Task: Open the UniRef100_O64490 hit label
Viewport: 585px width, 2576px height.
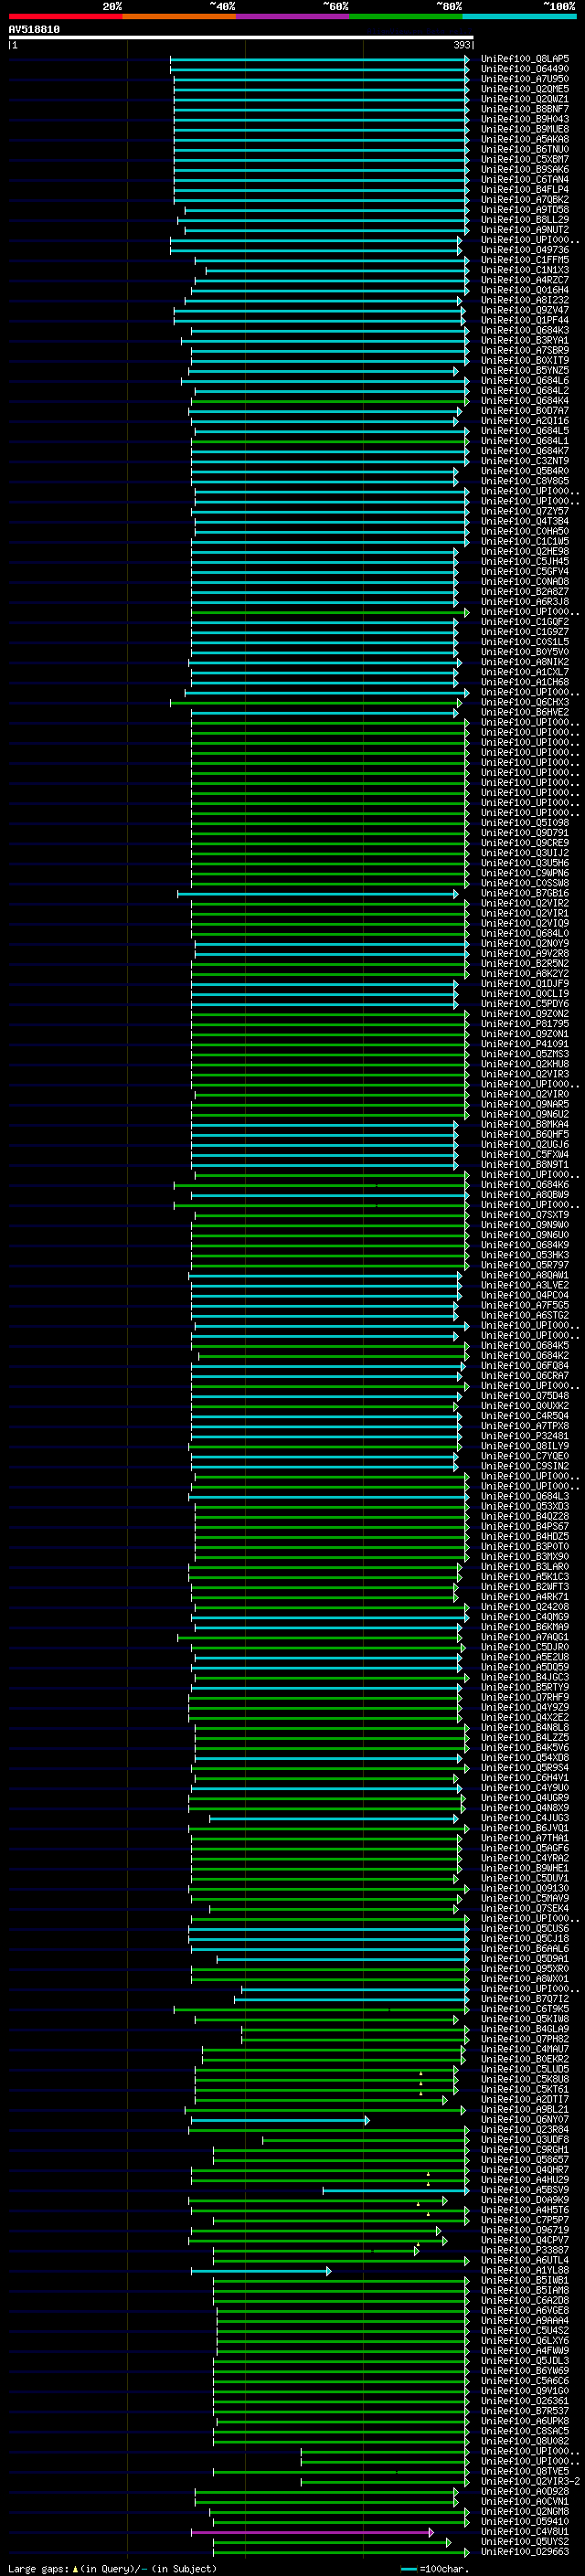Action: pos(524,69)
